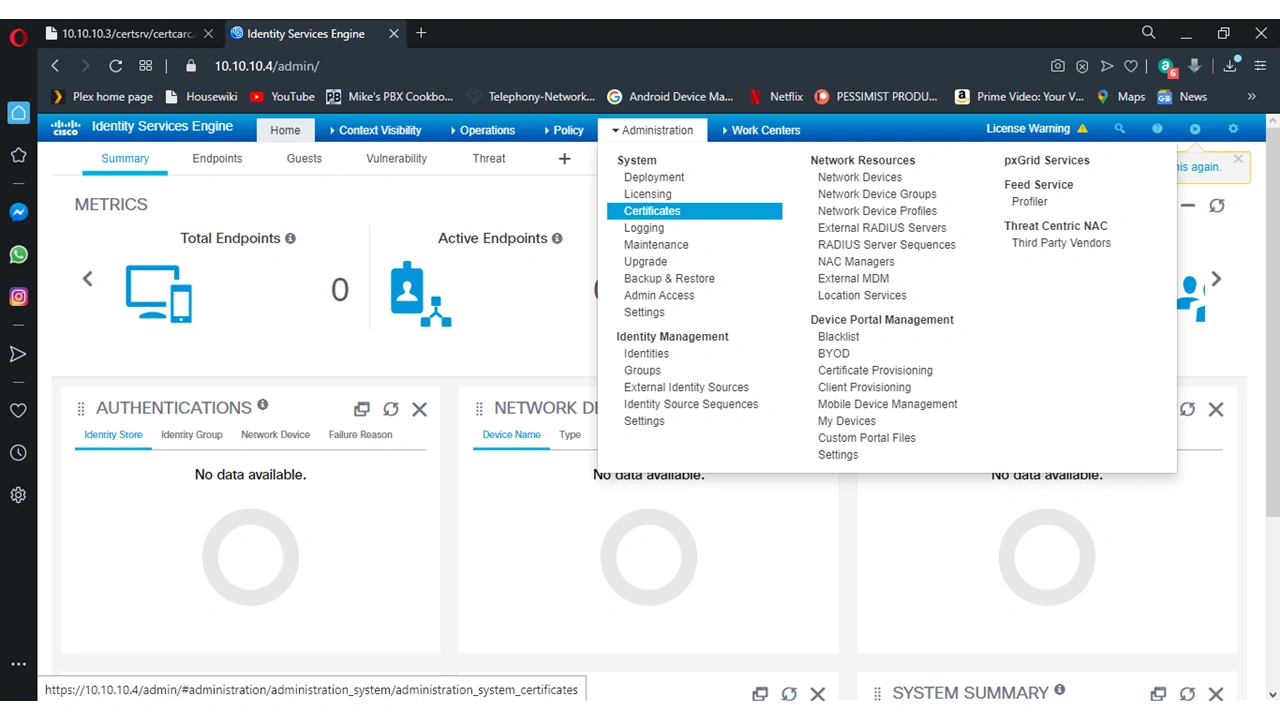Screen dimensions: 1280x720
Task: Open Third Party Vendors entry
Action: (x=1061, y=243)
